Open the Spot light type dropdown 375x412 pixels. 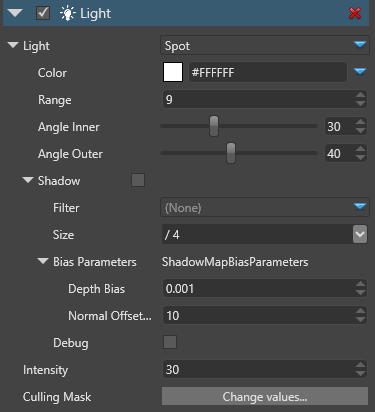click(x=265, y=45)
